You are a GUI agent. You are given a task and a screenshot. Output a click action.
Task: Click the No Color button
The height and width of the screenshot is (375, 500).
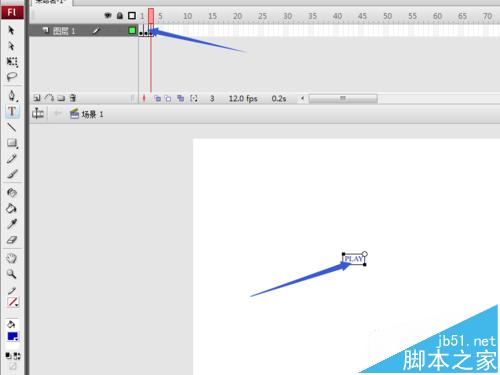tap(12, 366)
